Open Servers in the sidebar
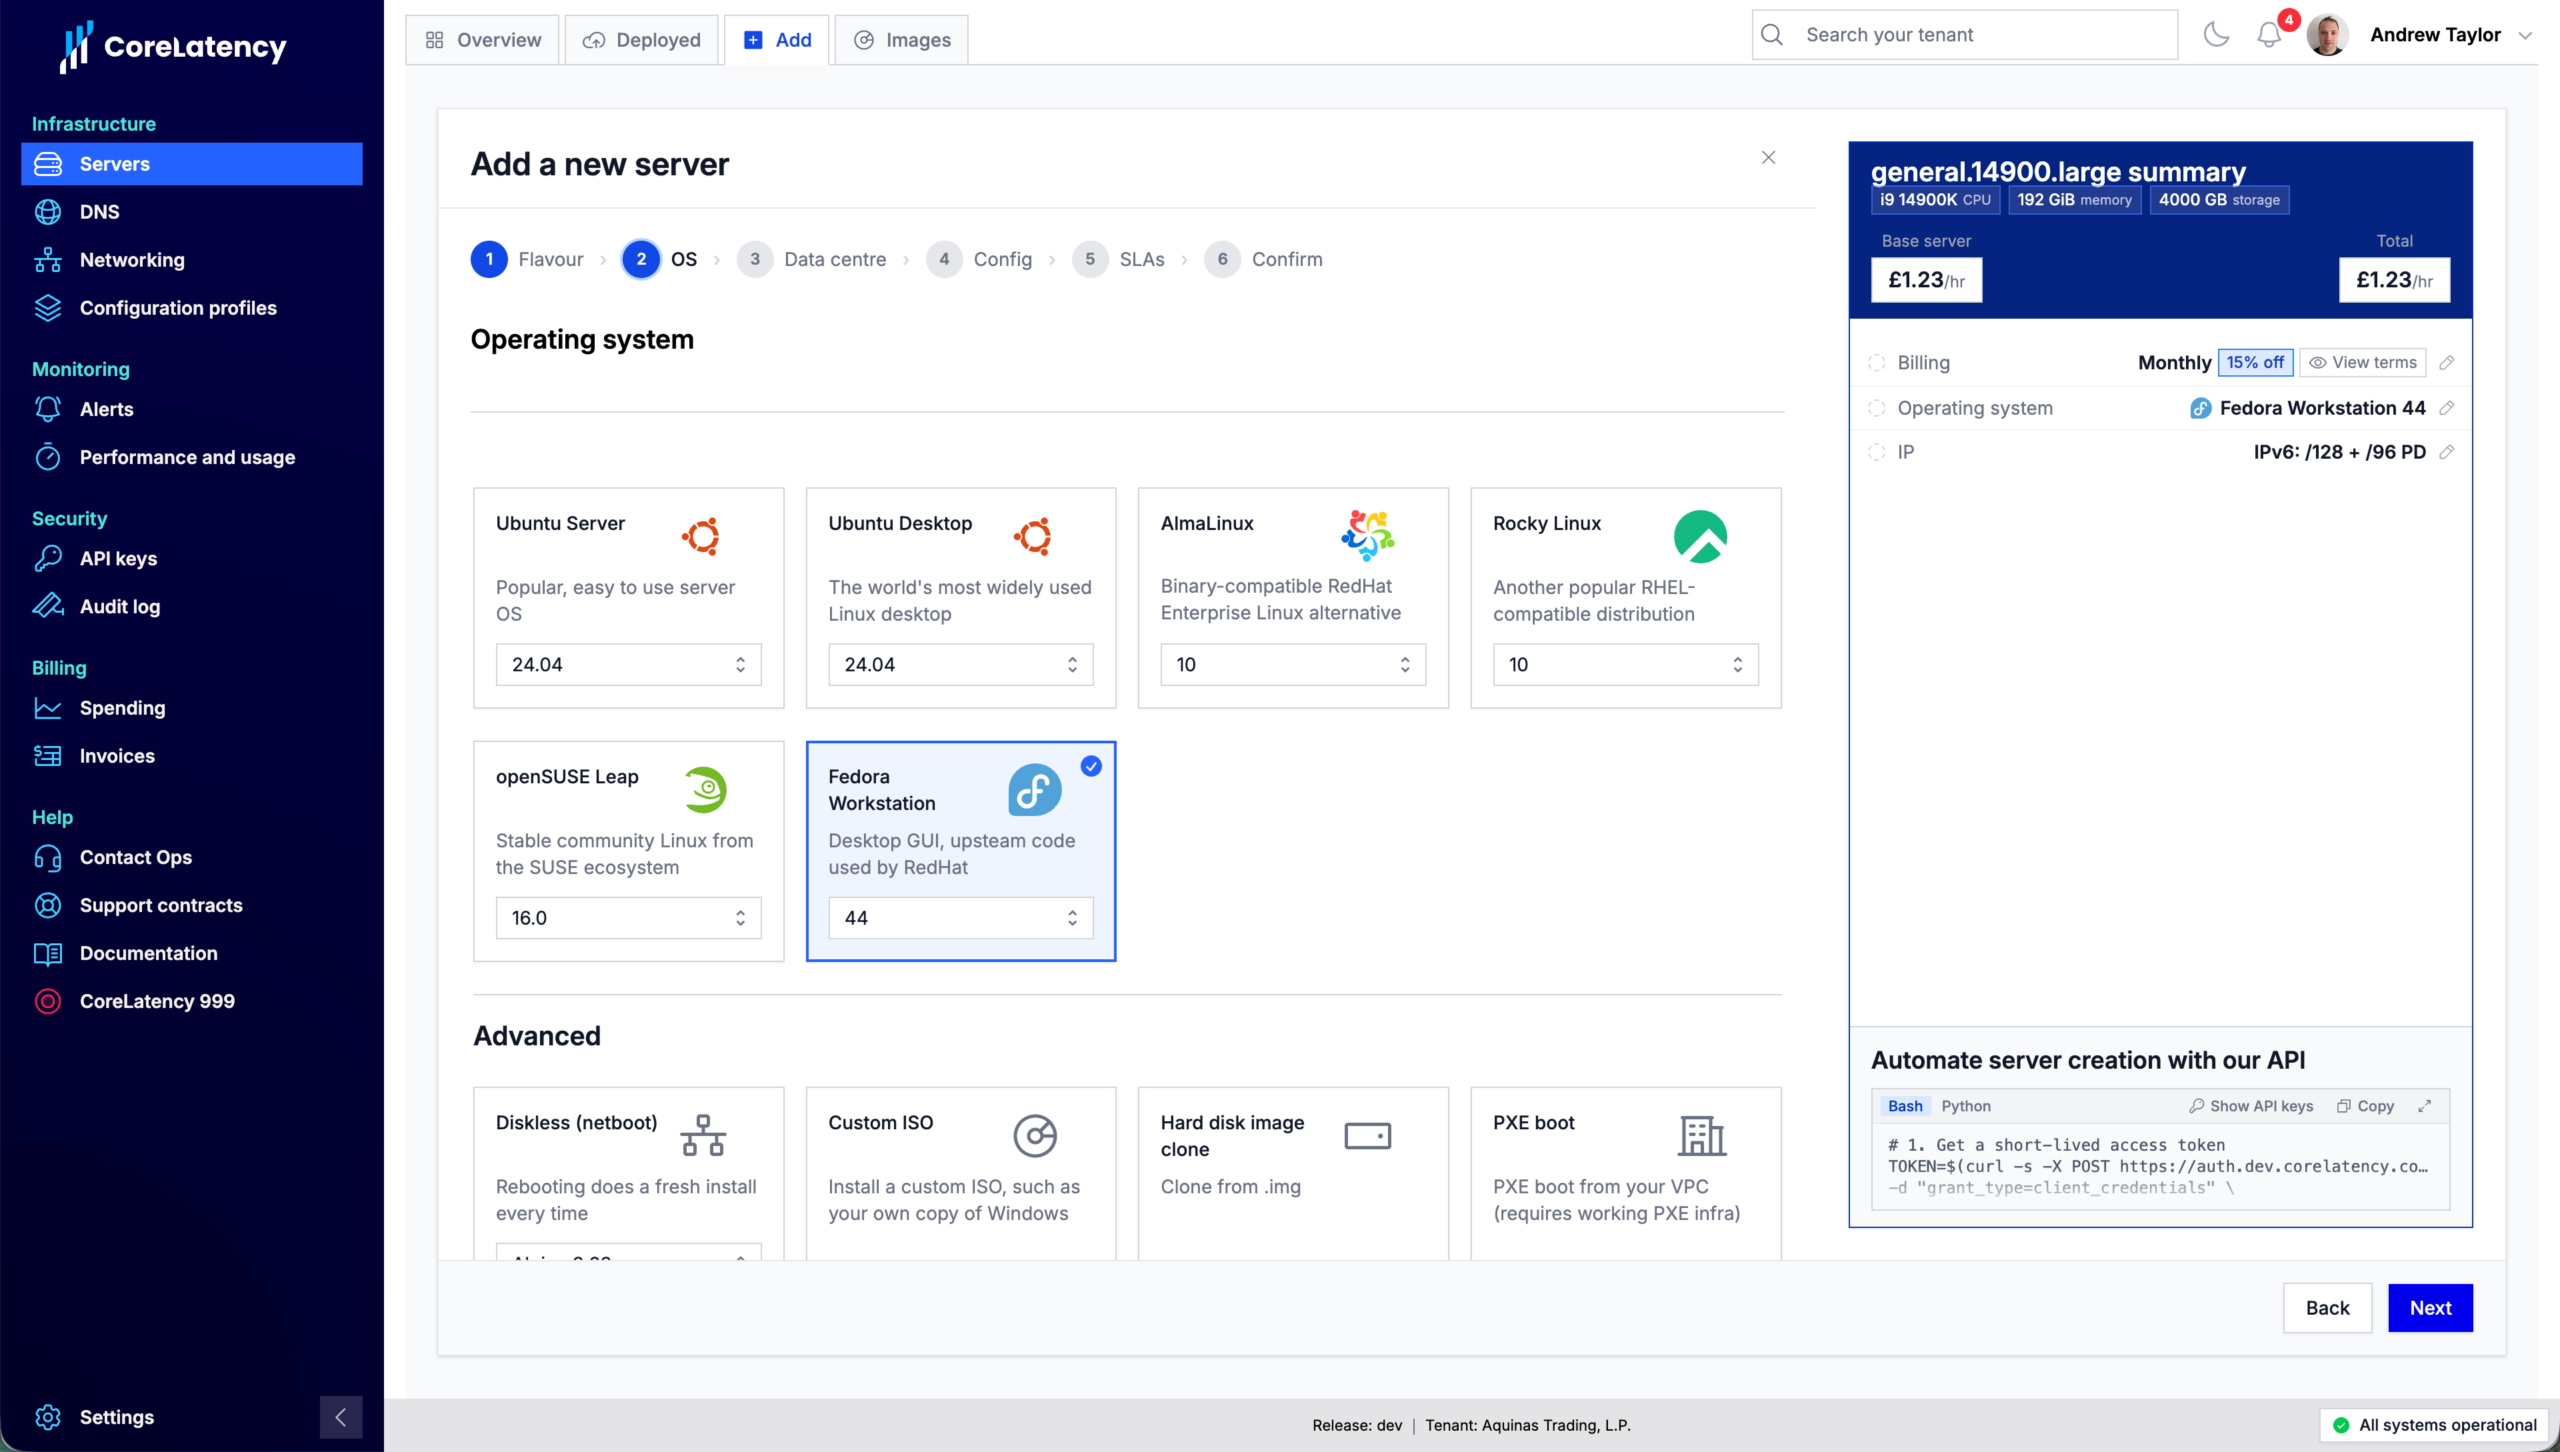 coord(191,164)
